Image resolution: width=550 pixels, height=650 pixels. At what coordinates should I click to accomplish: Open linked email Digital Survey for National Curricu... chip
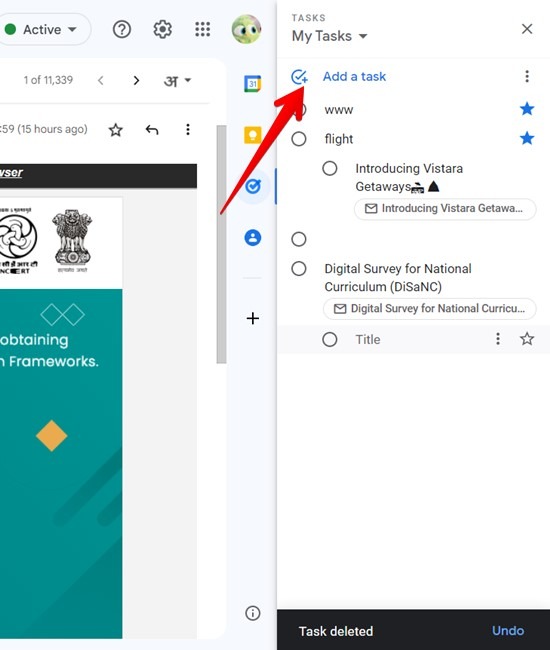point(430,309)
